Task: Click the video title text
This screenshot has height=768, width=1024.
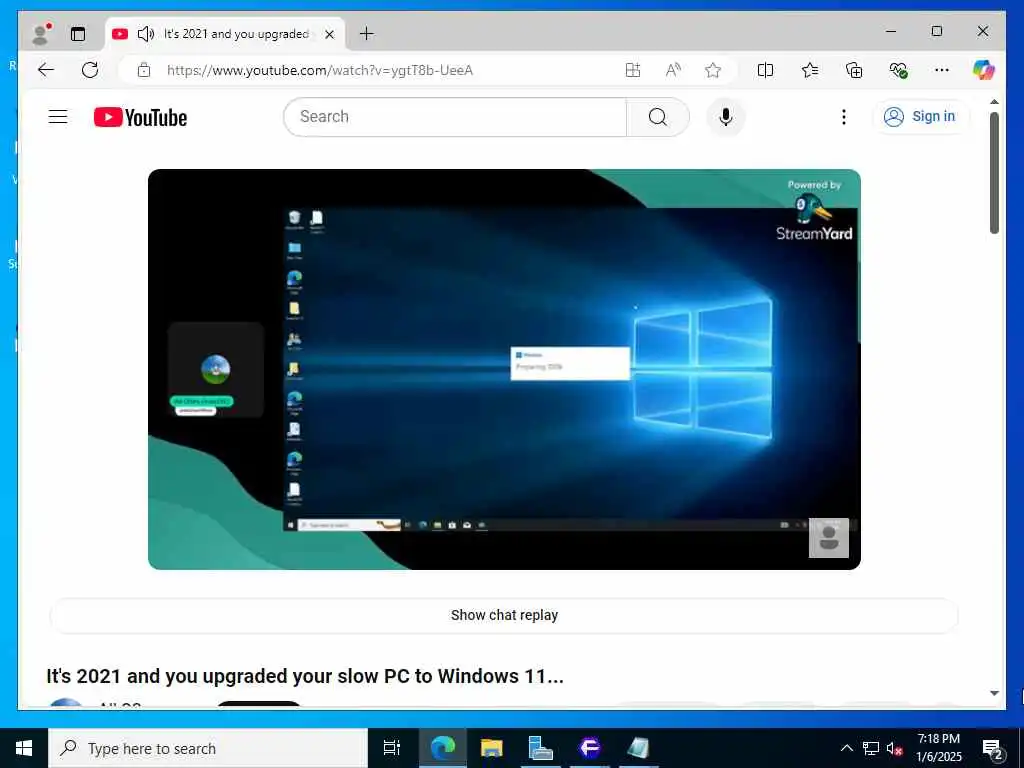Action: 305,675
